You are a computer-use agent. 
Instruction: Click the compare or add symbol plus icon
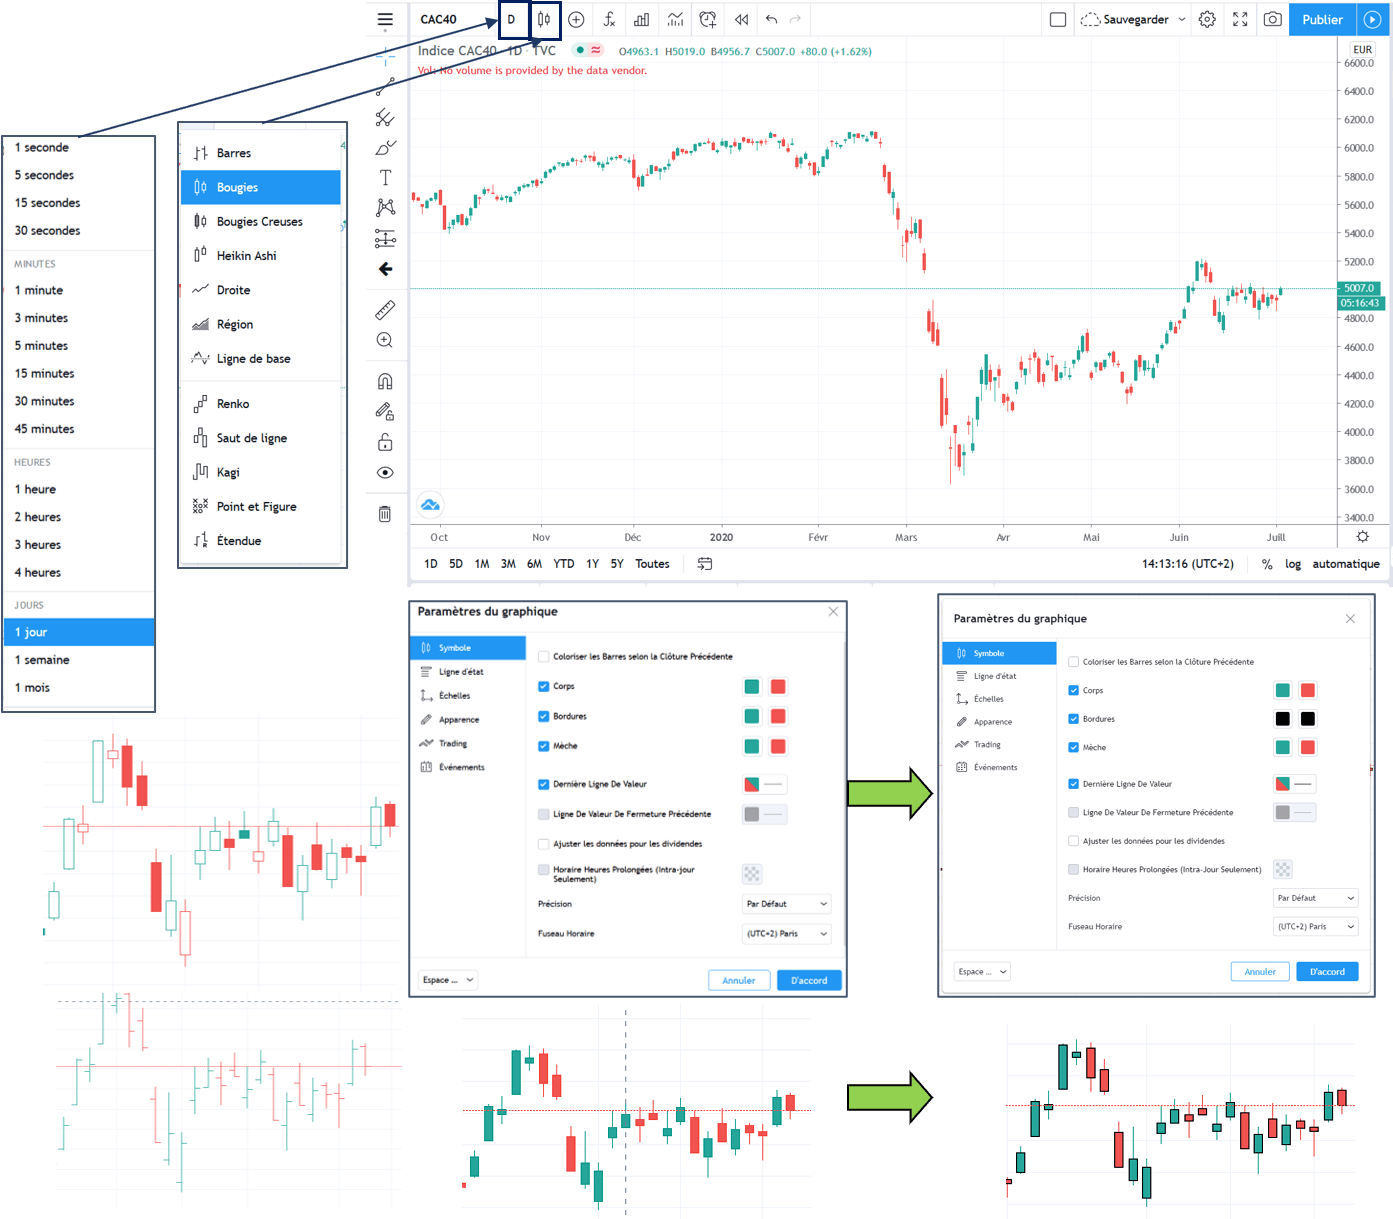[576, 19]
